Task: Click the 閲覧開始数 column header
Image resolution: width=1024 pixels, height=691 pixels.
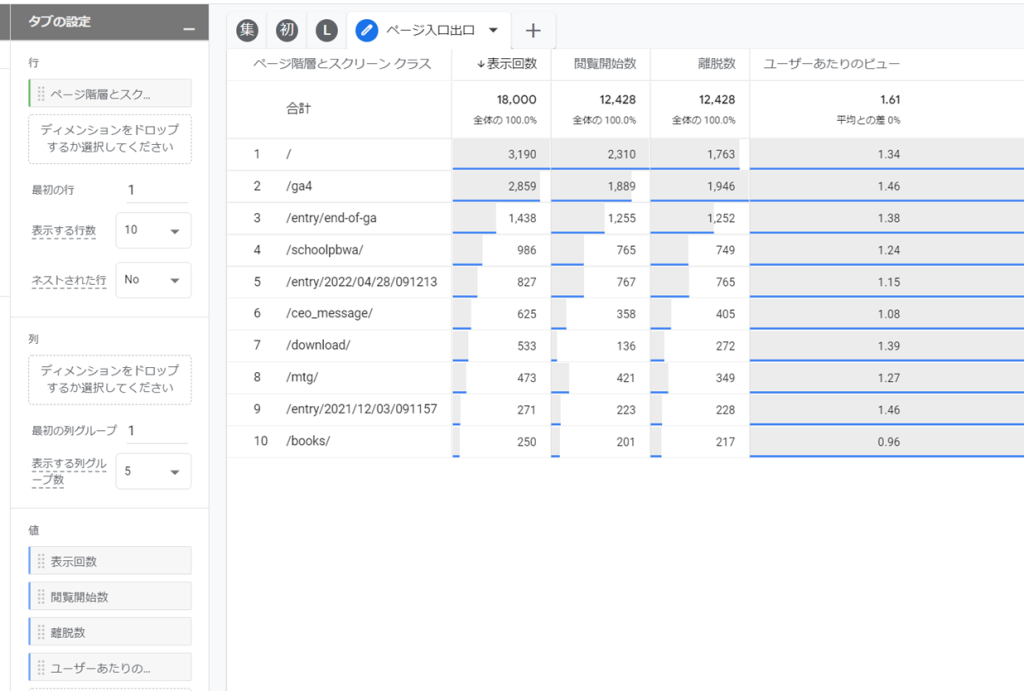Action: (x=605, y=64)
